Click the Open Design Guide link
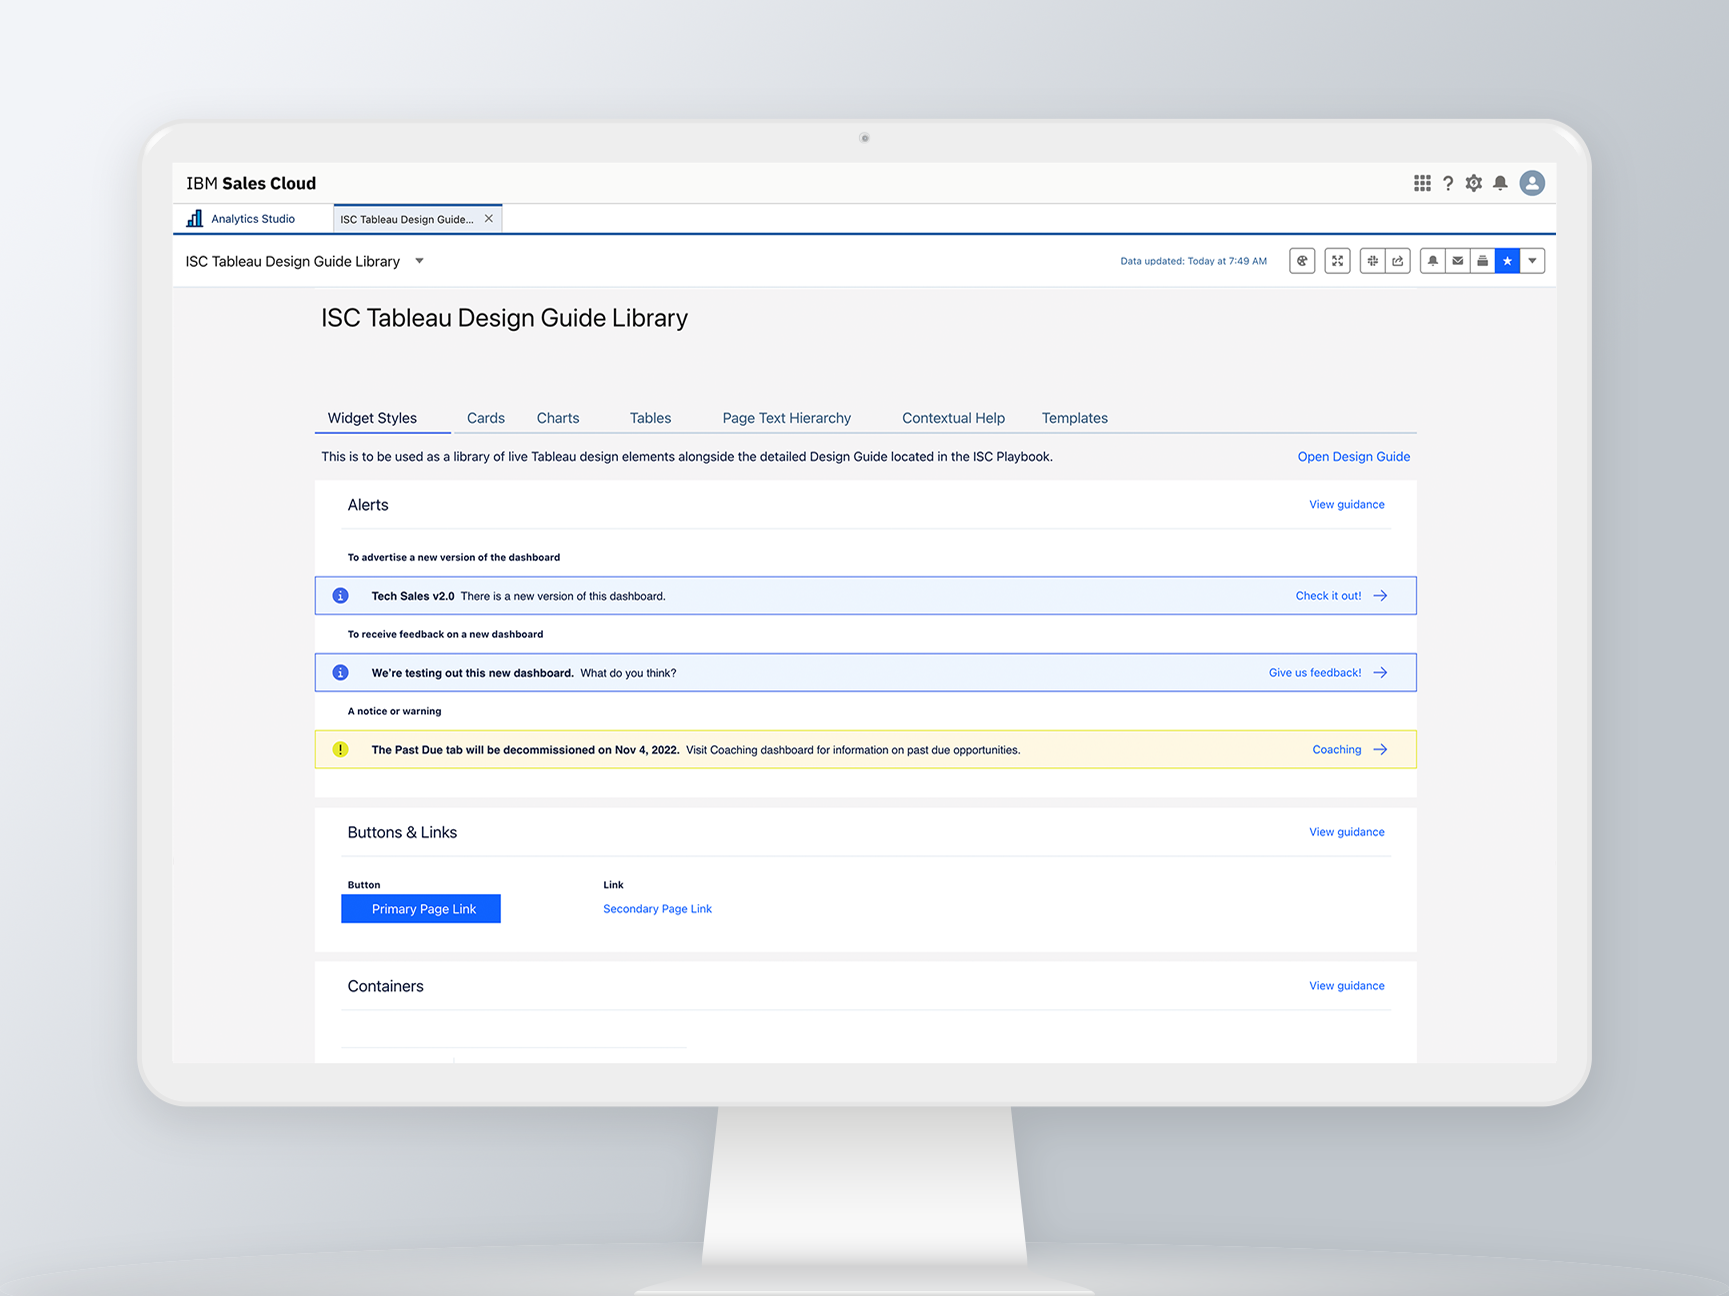This screenshot has height=1296, width=1729. point(1354,457)
